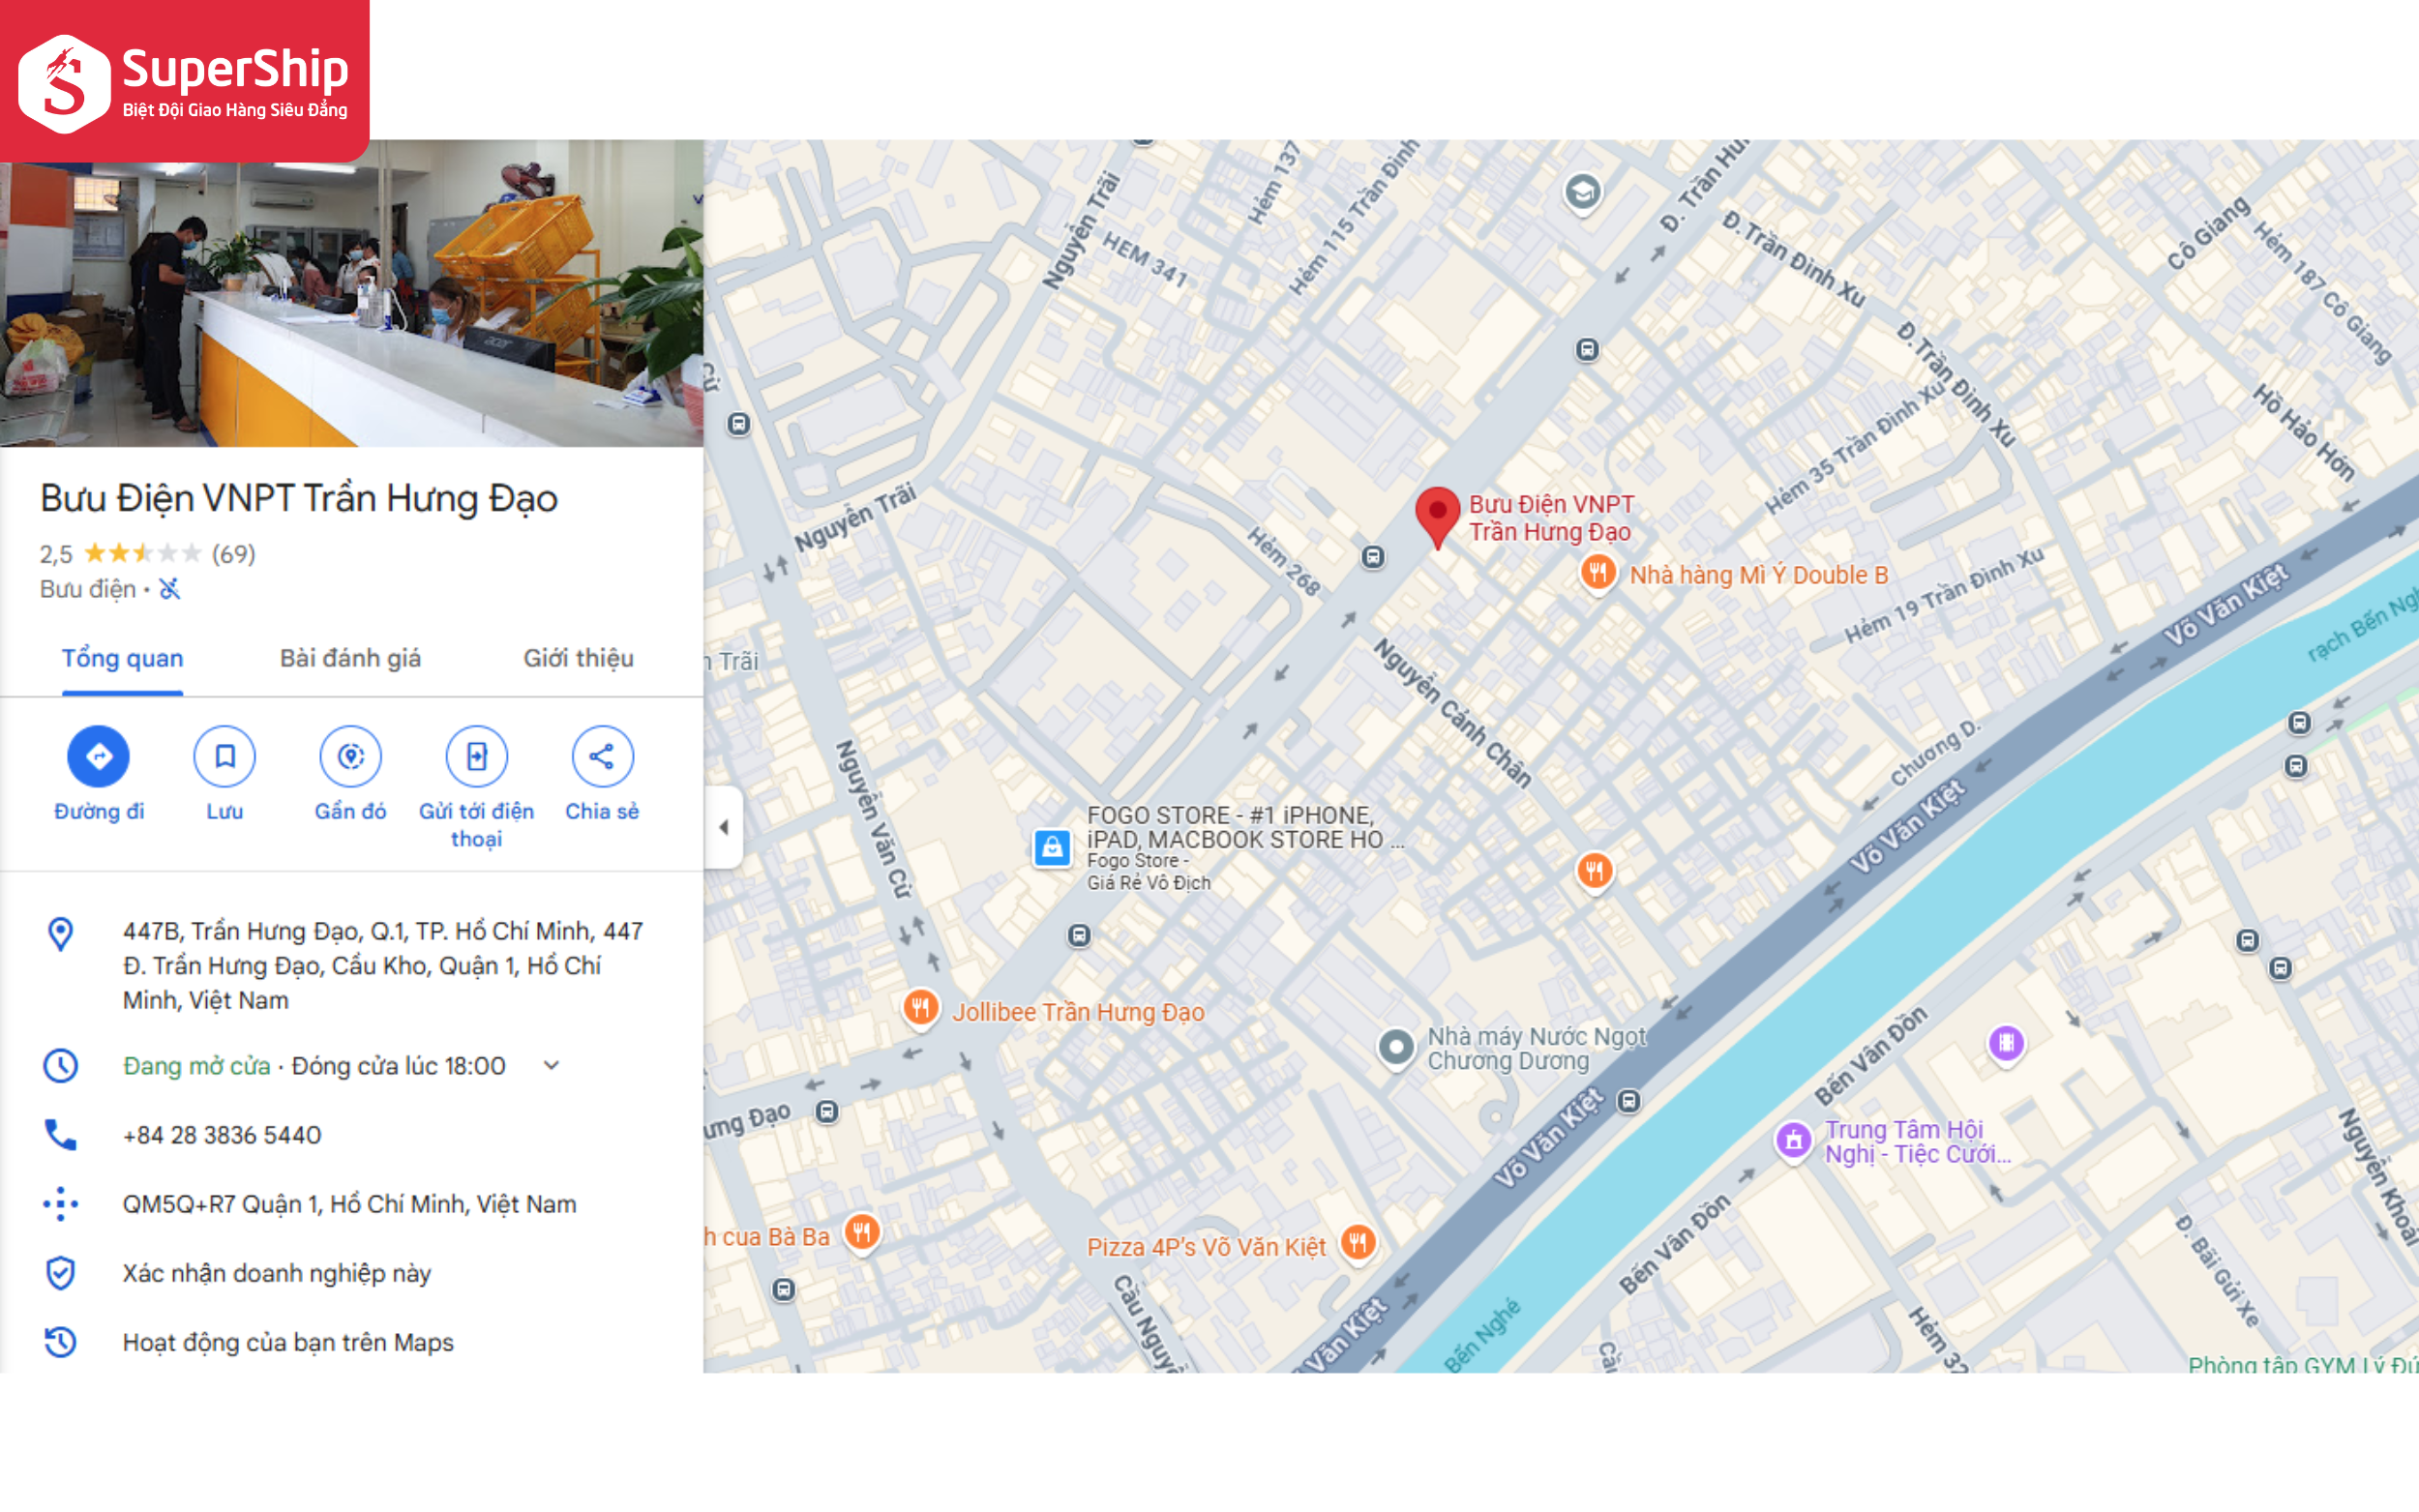Open Hoạt động của bạn trên Maps

click(288, 1342)
